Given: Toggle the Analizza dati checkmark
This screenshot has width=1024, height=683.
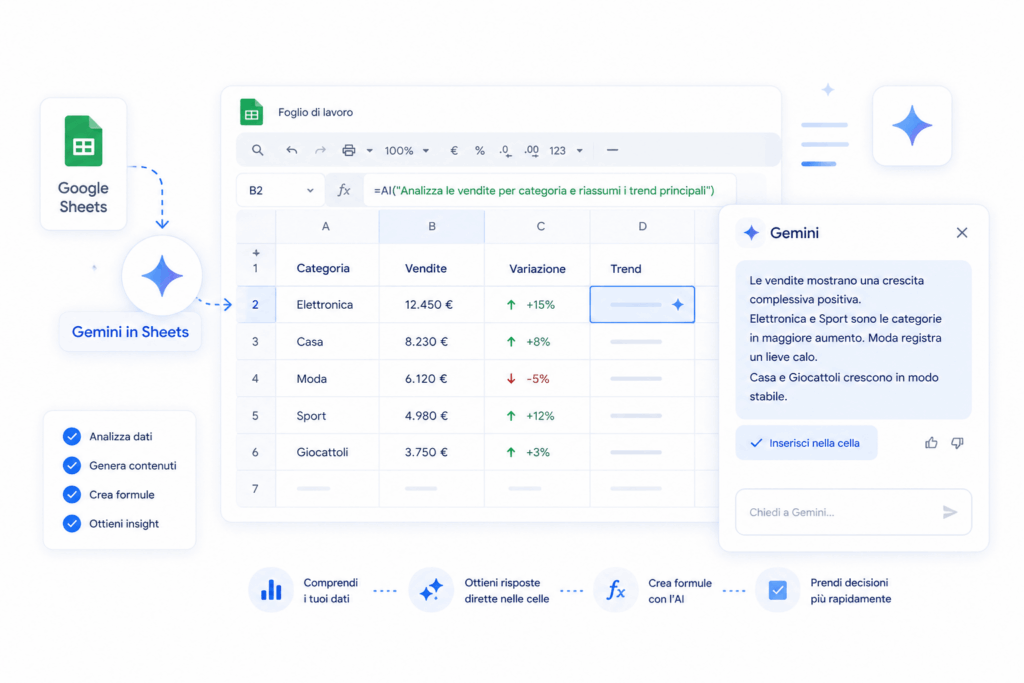Looking at the screenshot, I should click(x=72, y=436).
